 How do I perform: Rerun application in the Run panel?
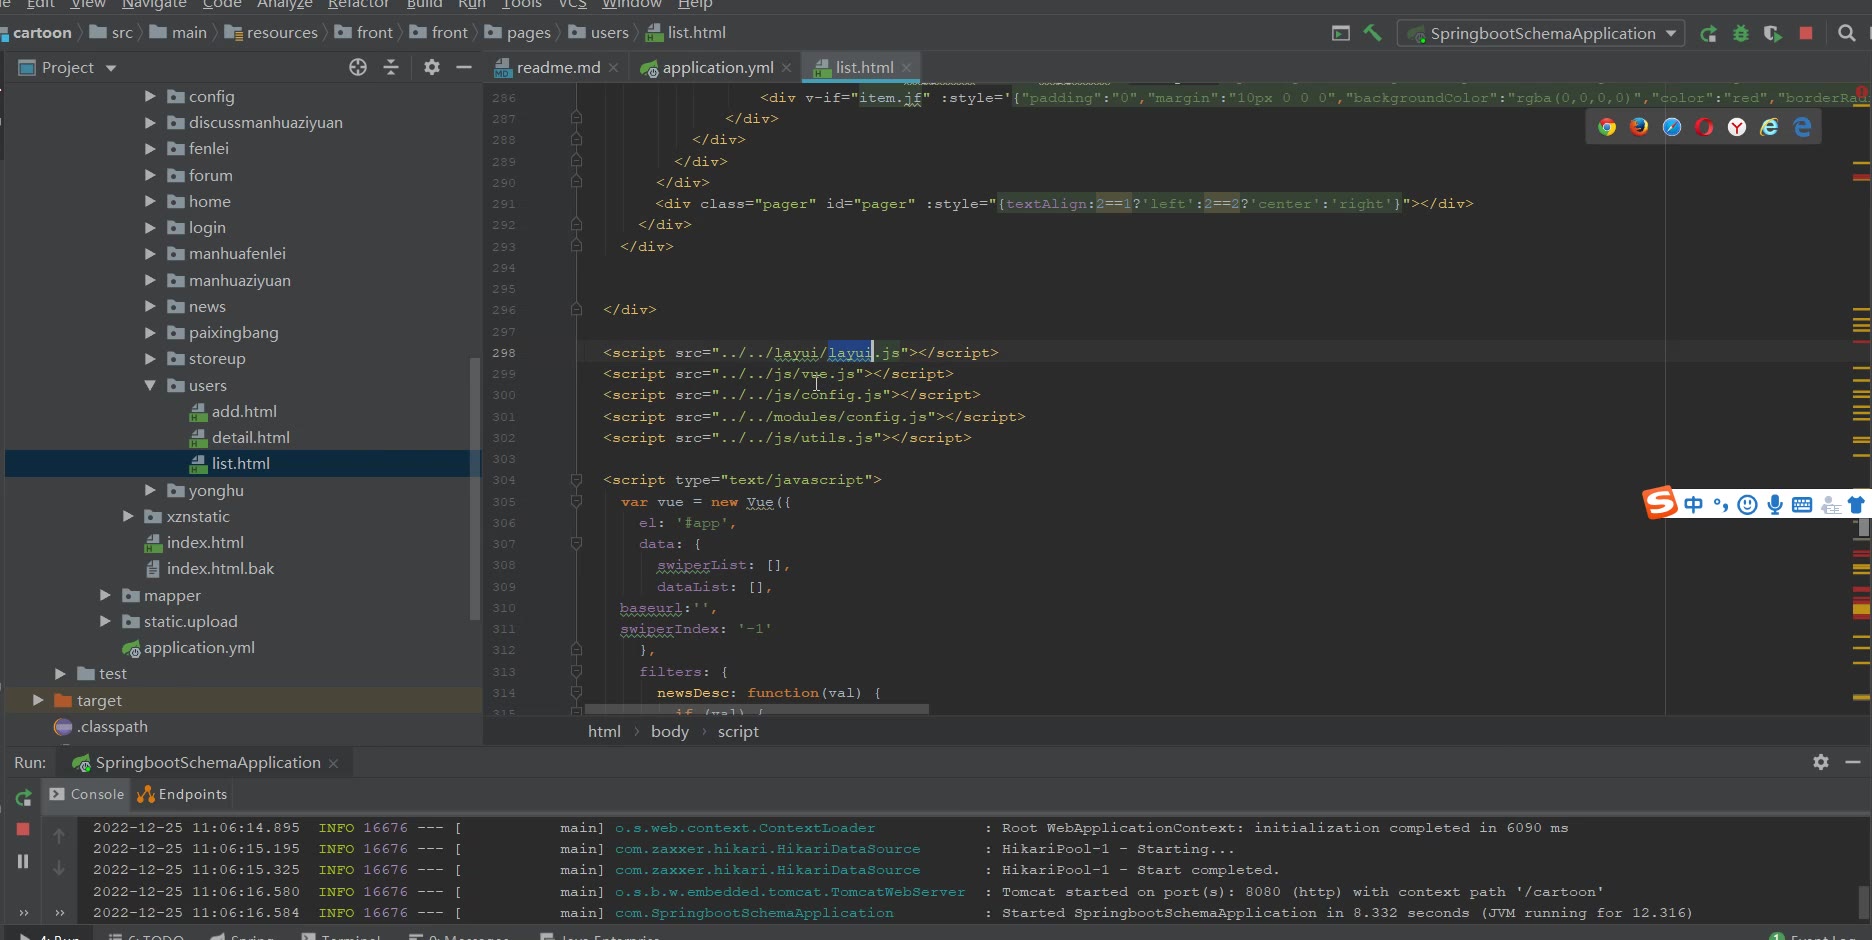(x=23, y=797)
